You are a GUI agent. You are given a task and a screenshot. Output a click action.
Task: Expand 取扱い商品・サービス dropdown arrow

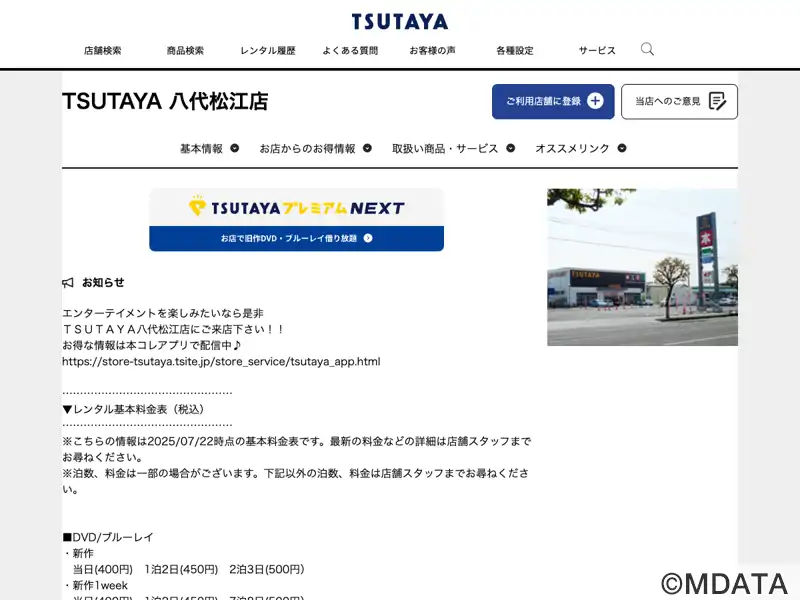(510, 148)
